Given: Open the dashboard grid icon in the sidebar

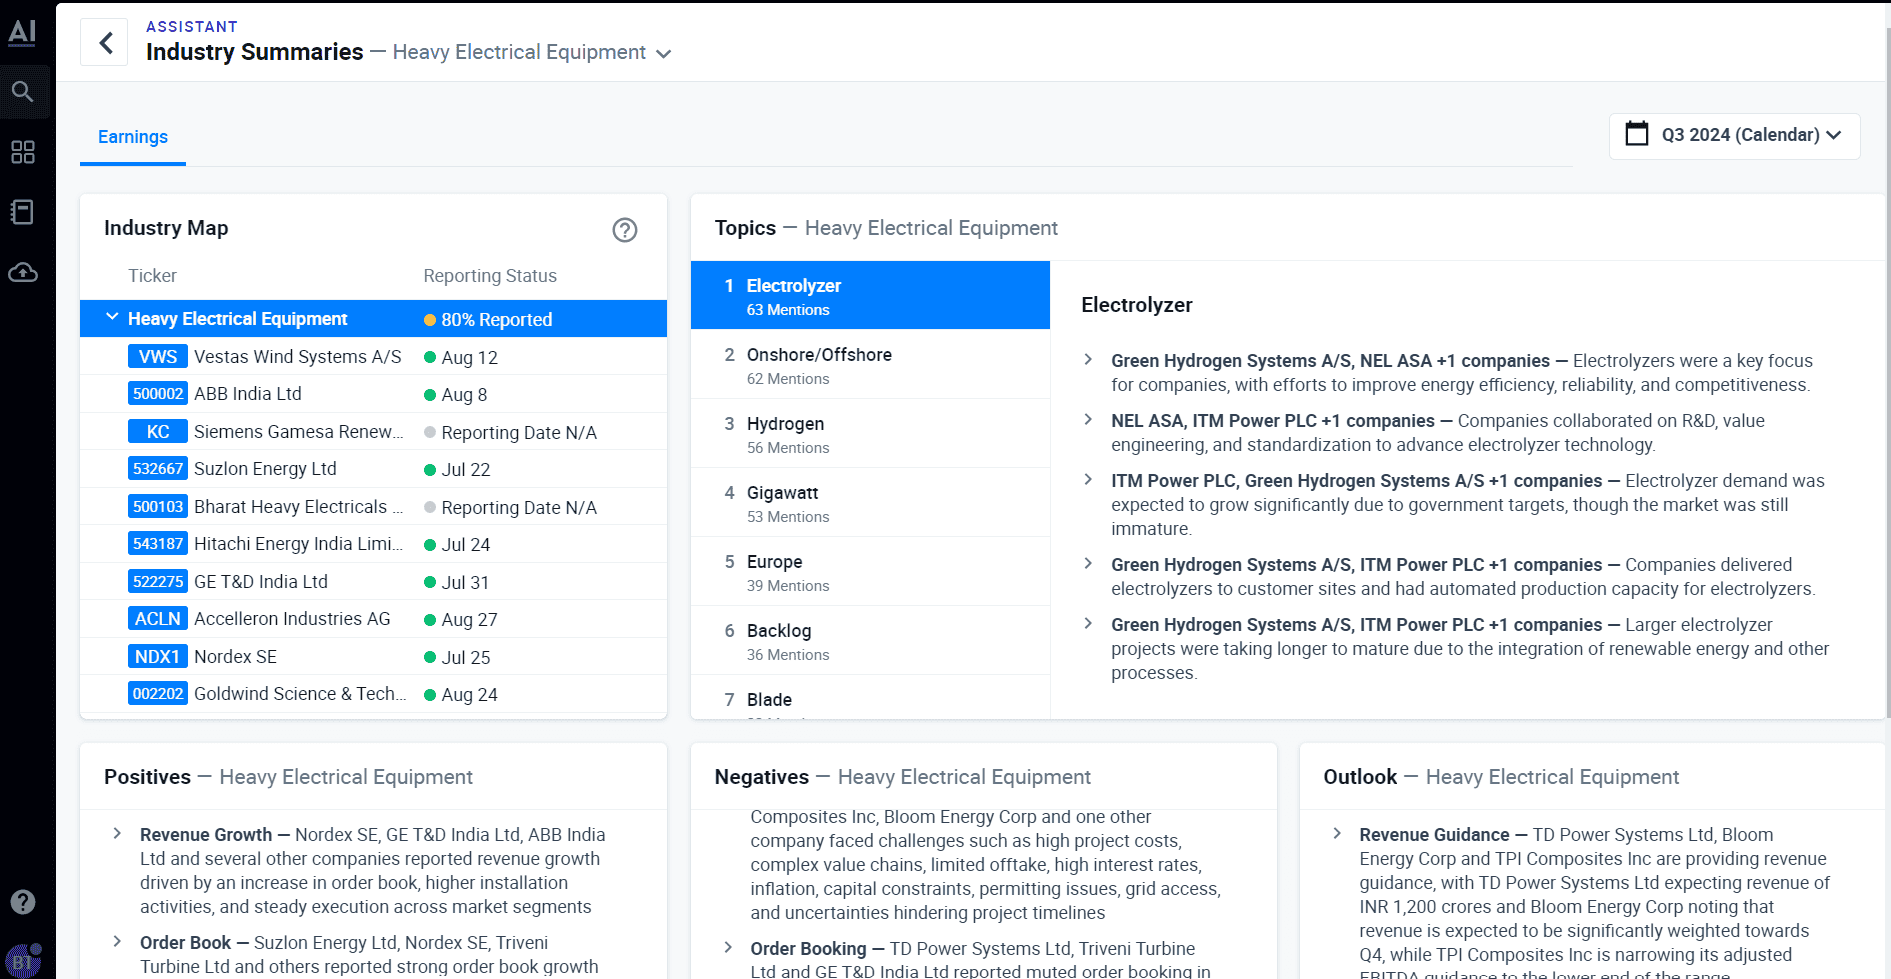Looking at the screenshot, I should click(x=22, y=152).
